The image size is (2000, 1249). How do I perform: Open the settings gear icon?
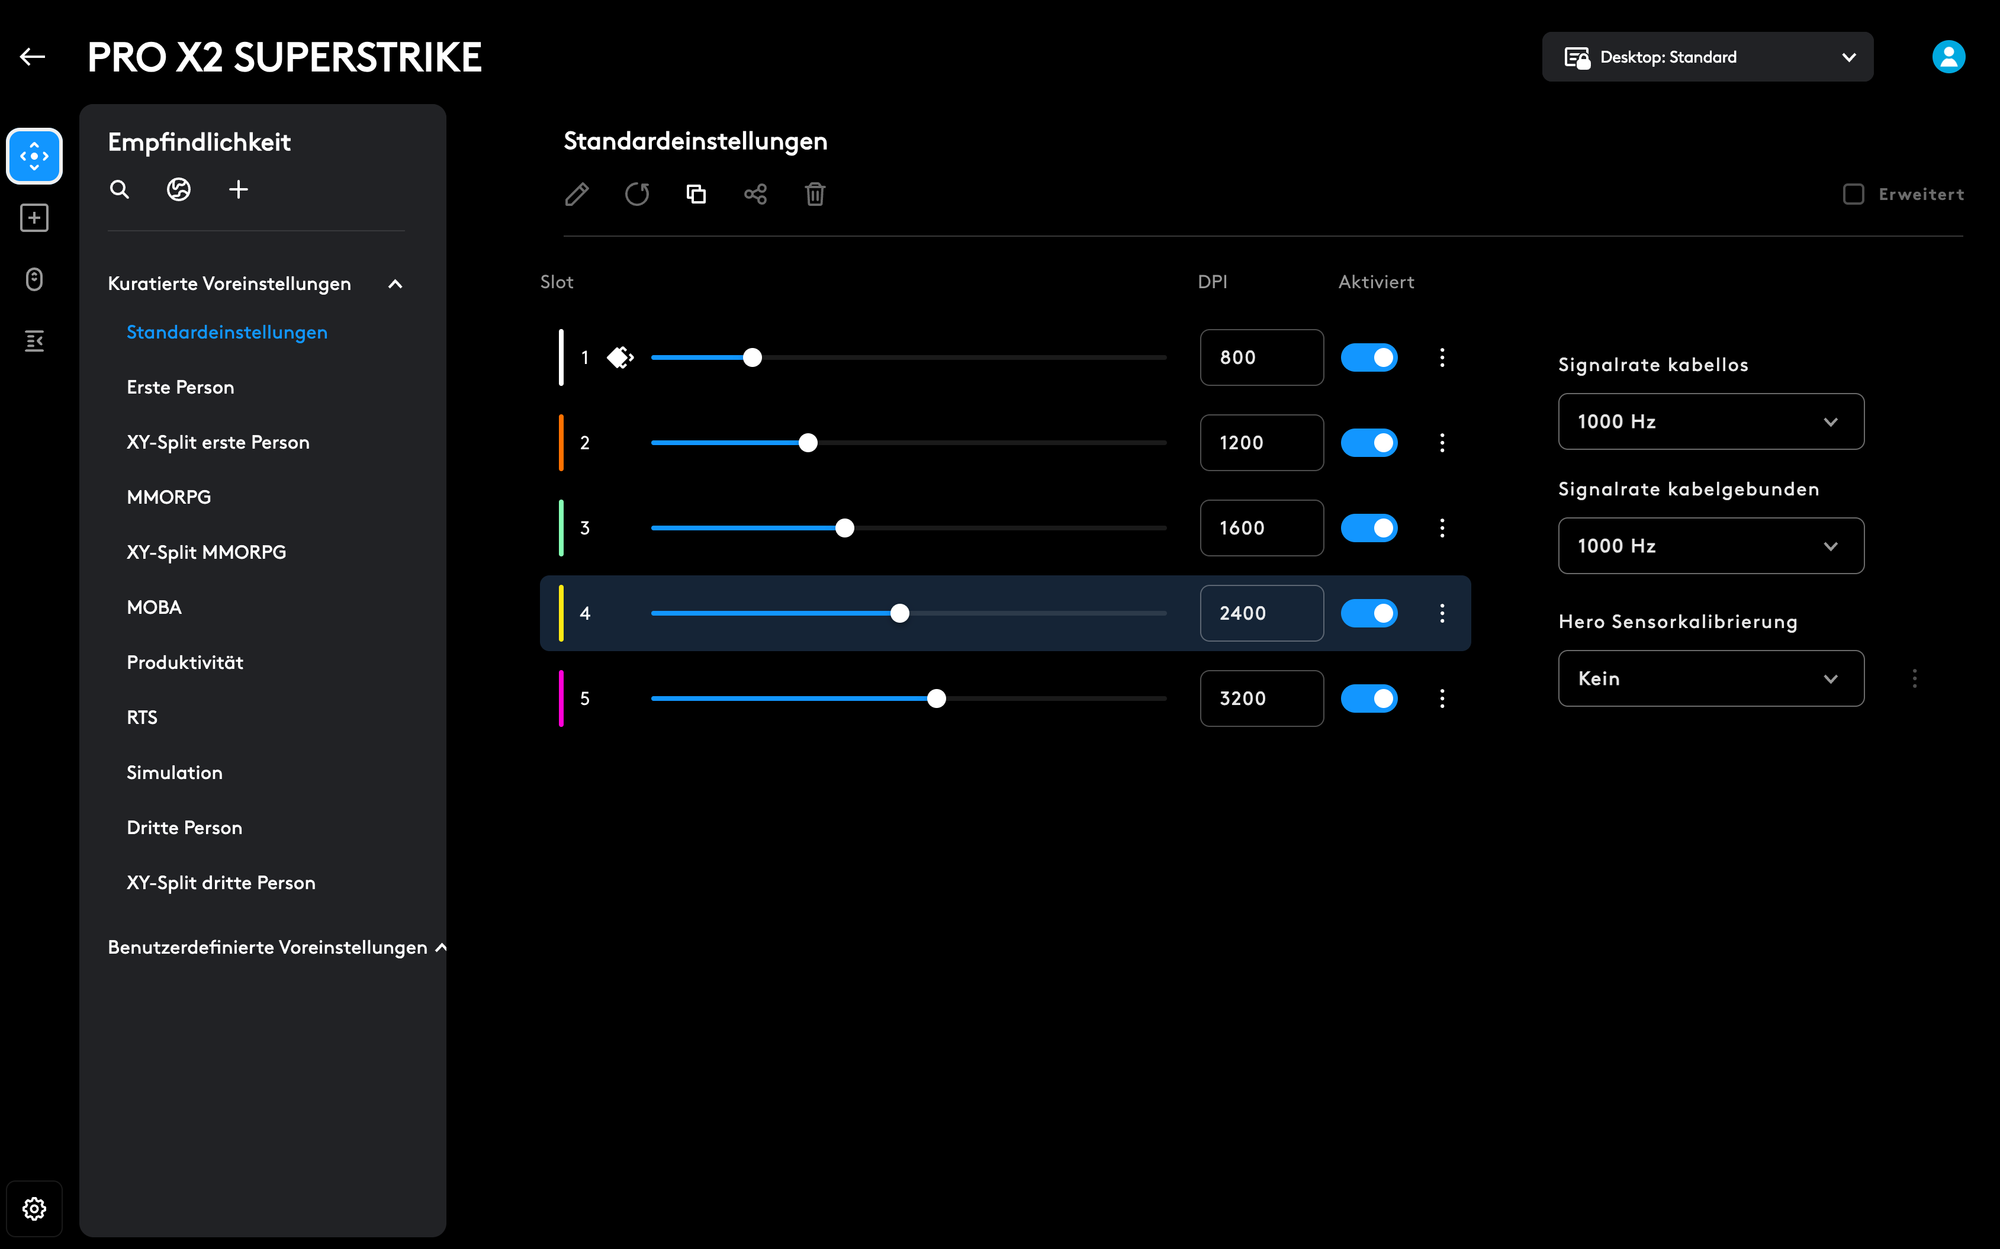coord(34,1208)
